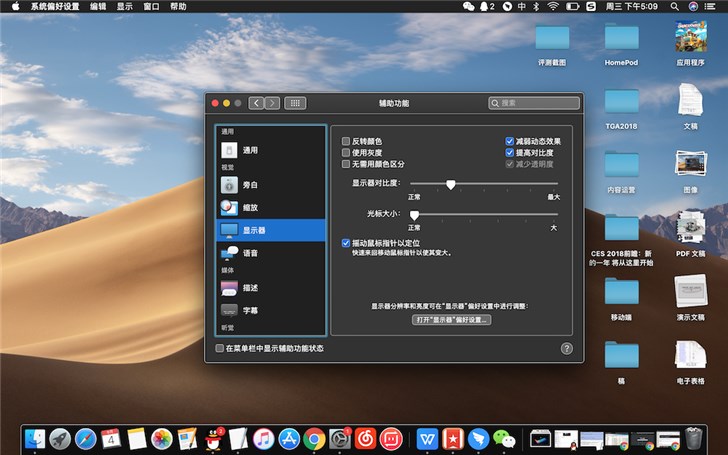
Task: Click the 显示器对比度 slider track
Action: coord(482,185)
